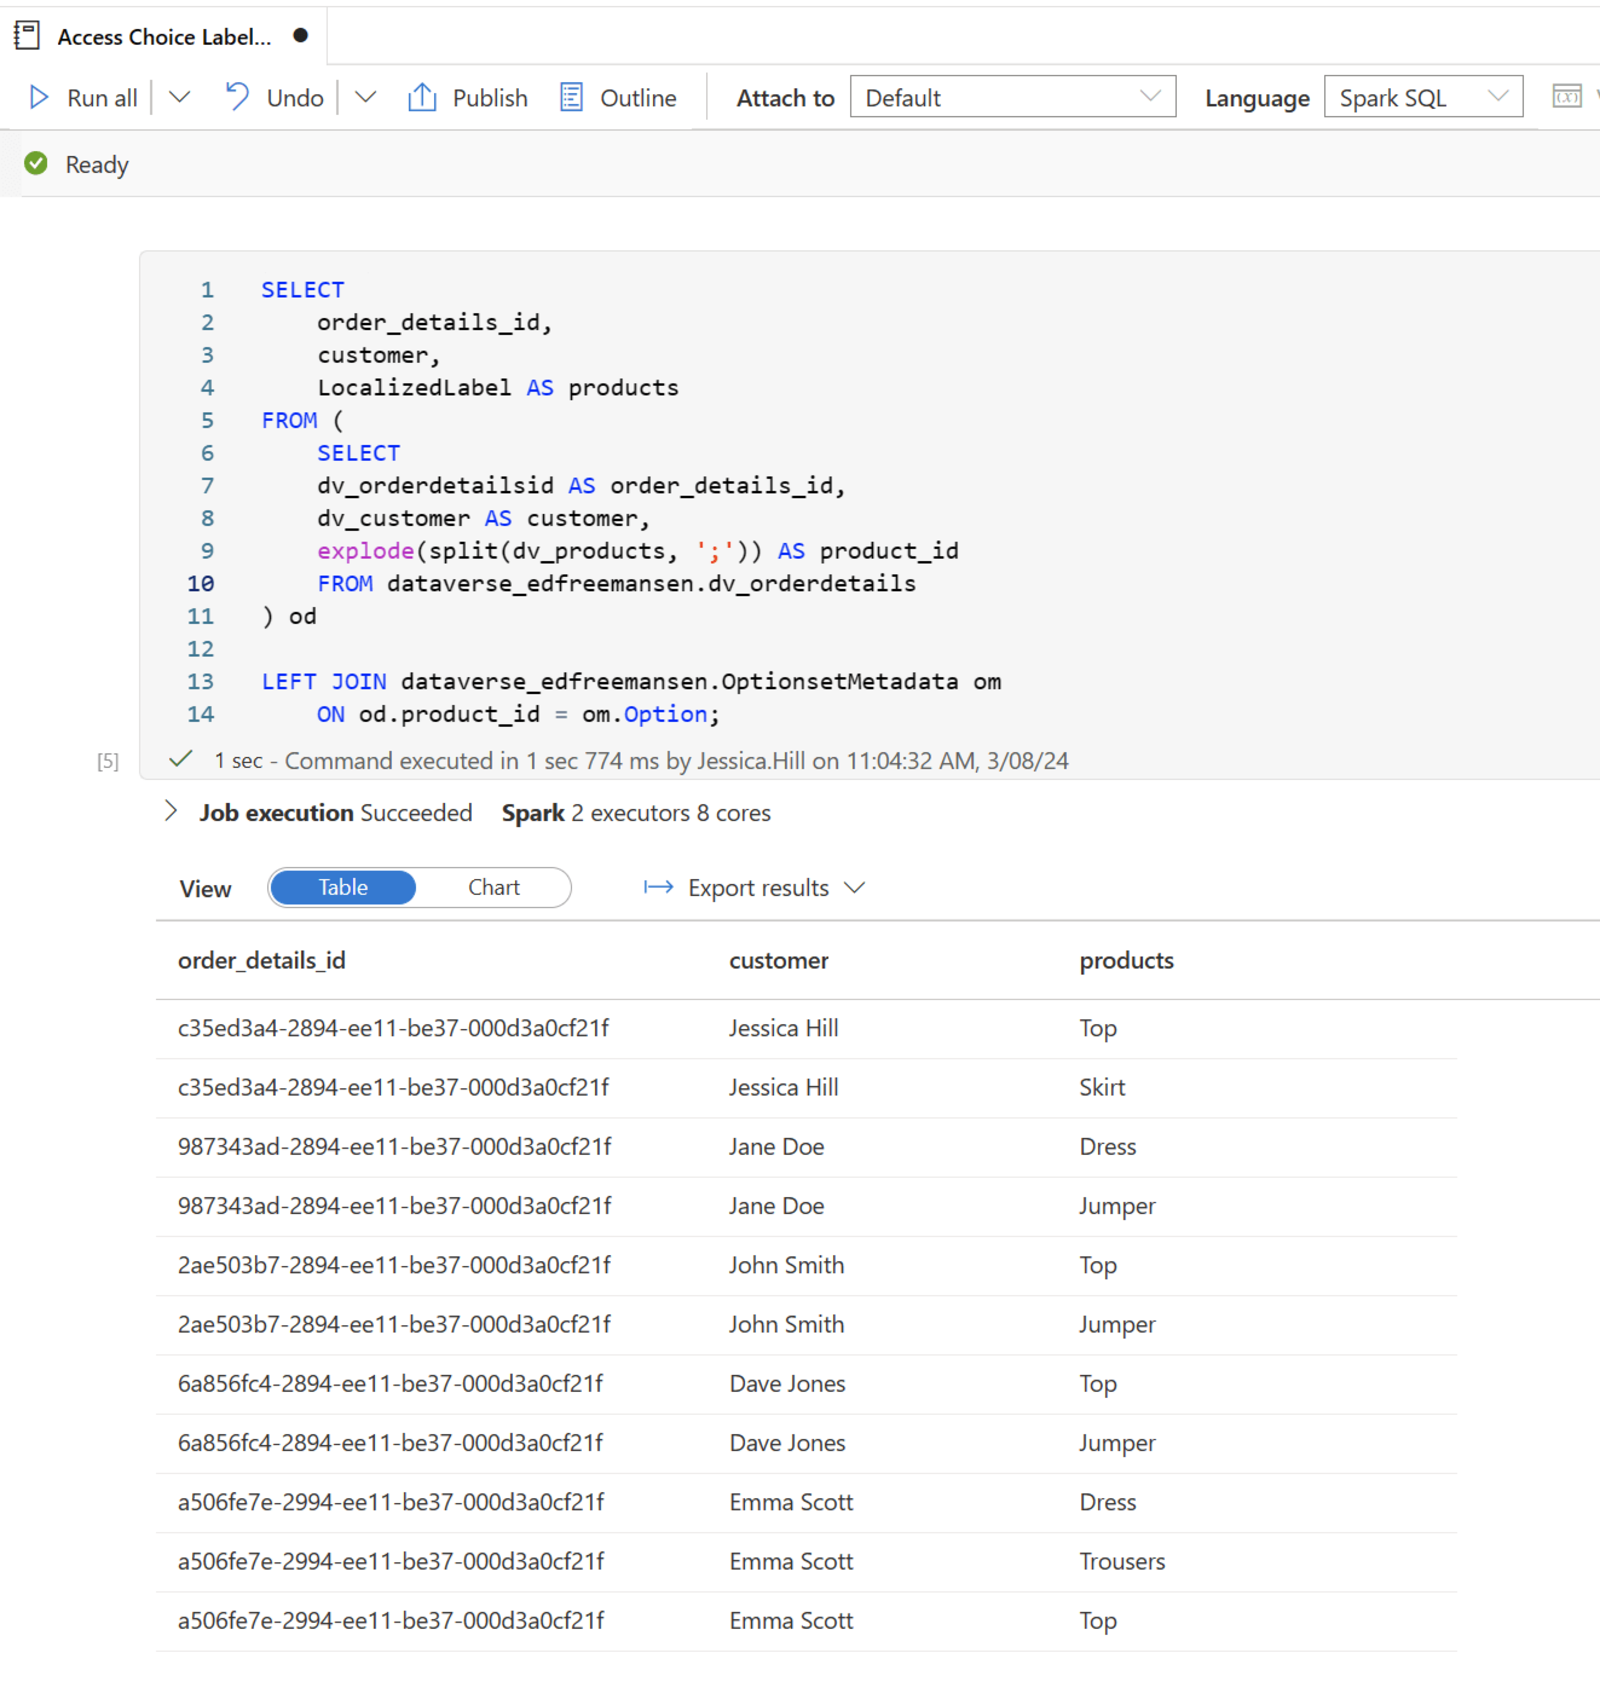Click the command executed status message
The image size is (1600, 1705).
[x=641, y=761]
